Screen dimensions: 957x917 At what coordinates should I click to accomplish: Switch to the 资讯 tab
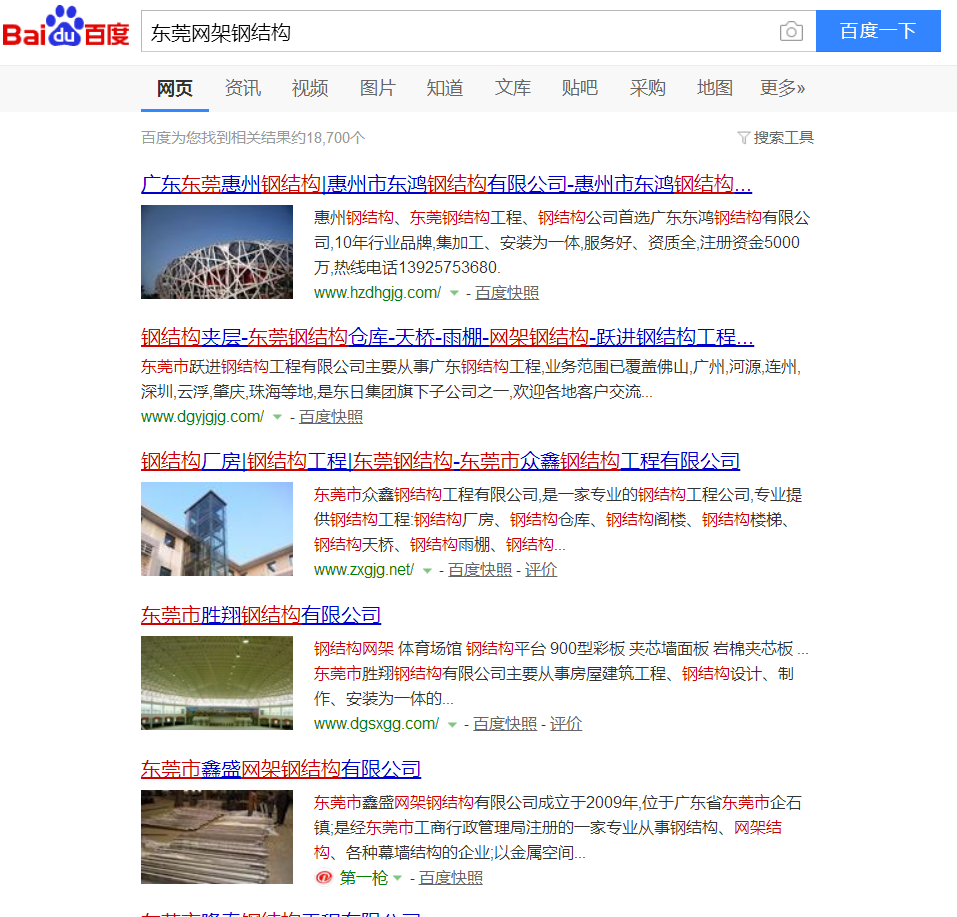tap(242, 89)
